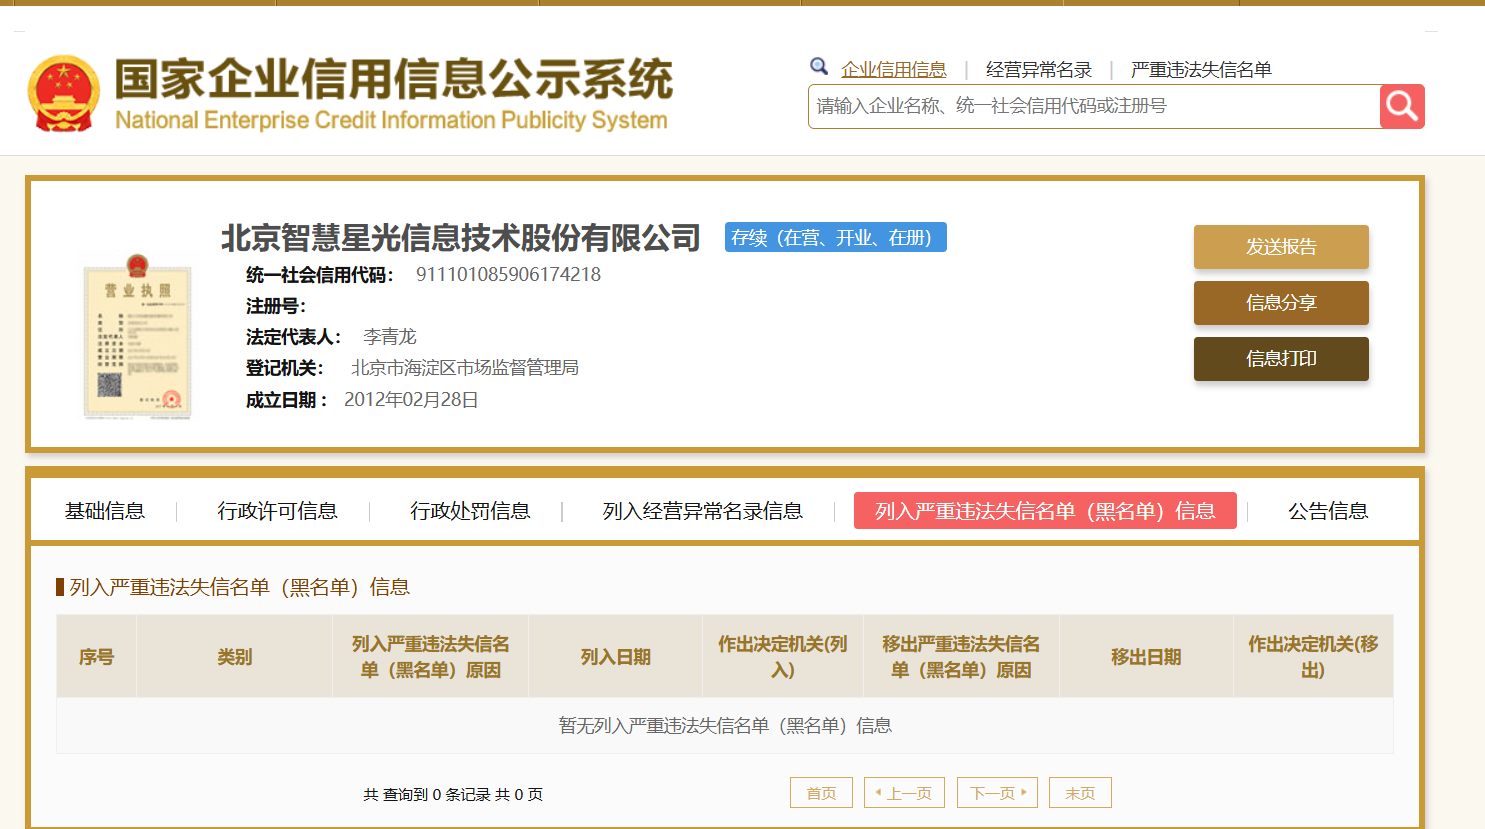Select the 企业信用信息 search category
The image size is (1485, 829).
click(893, 69)
